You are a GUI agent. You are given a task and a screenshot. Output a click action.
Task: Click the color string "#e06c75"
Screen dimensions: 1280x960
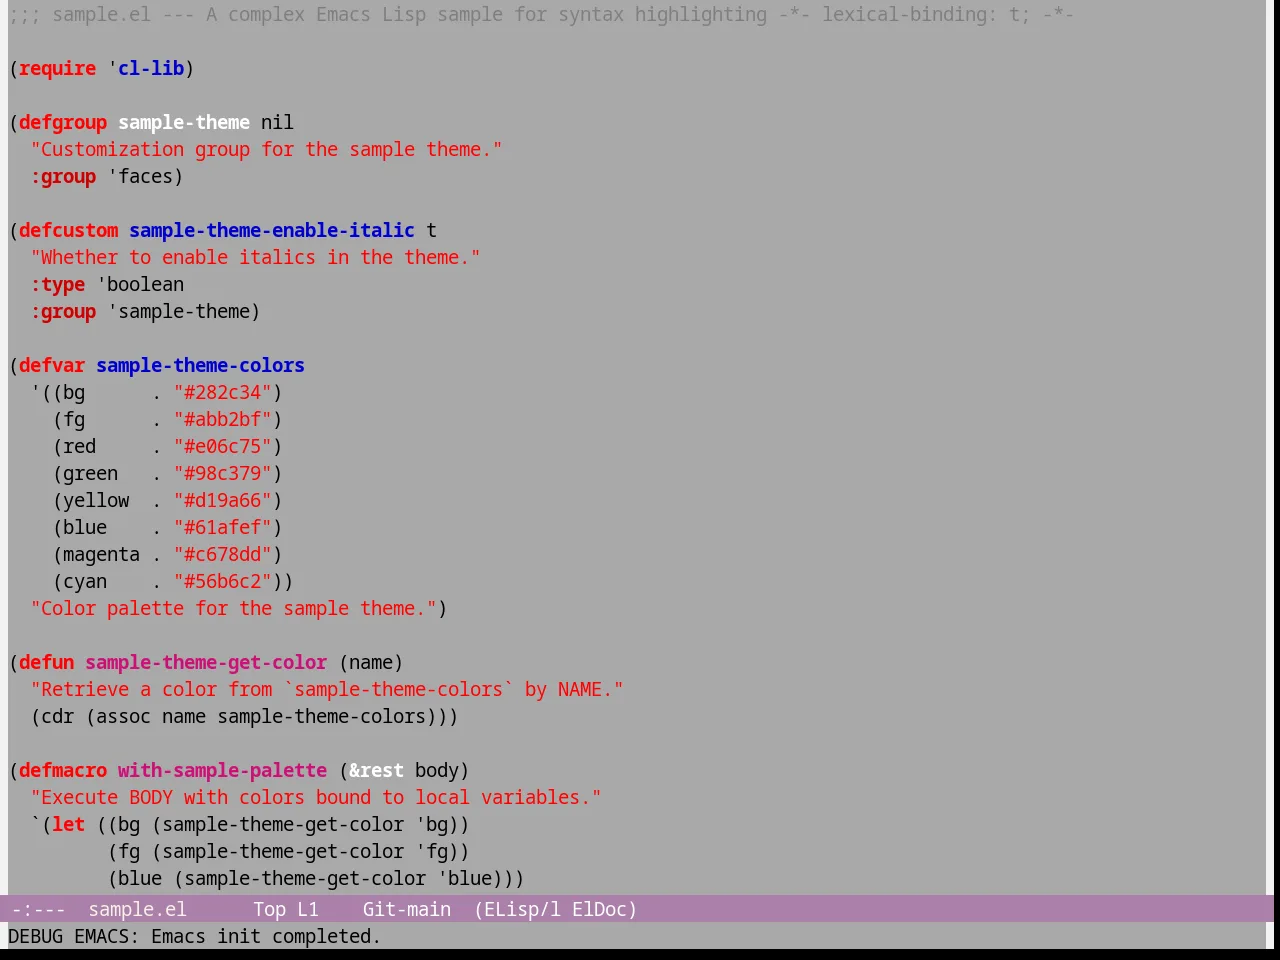[223, 446]
